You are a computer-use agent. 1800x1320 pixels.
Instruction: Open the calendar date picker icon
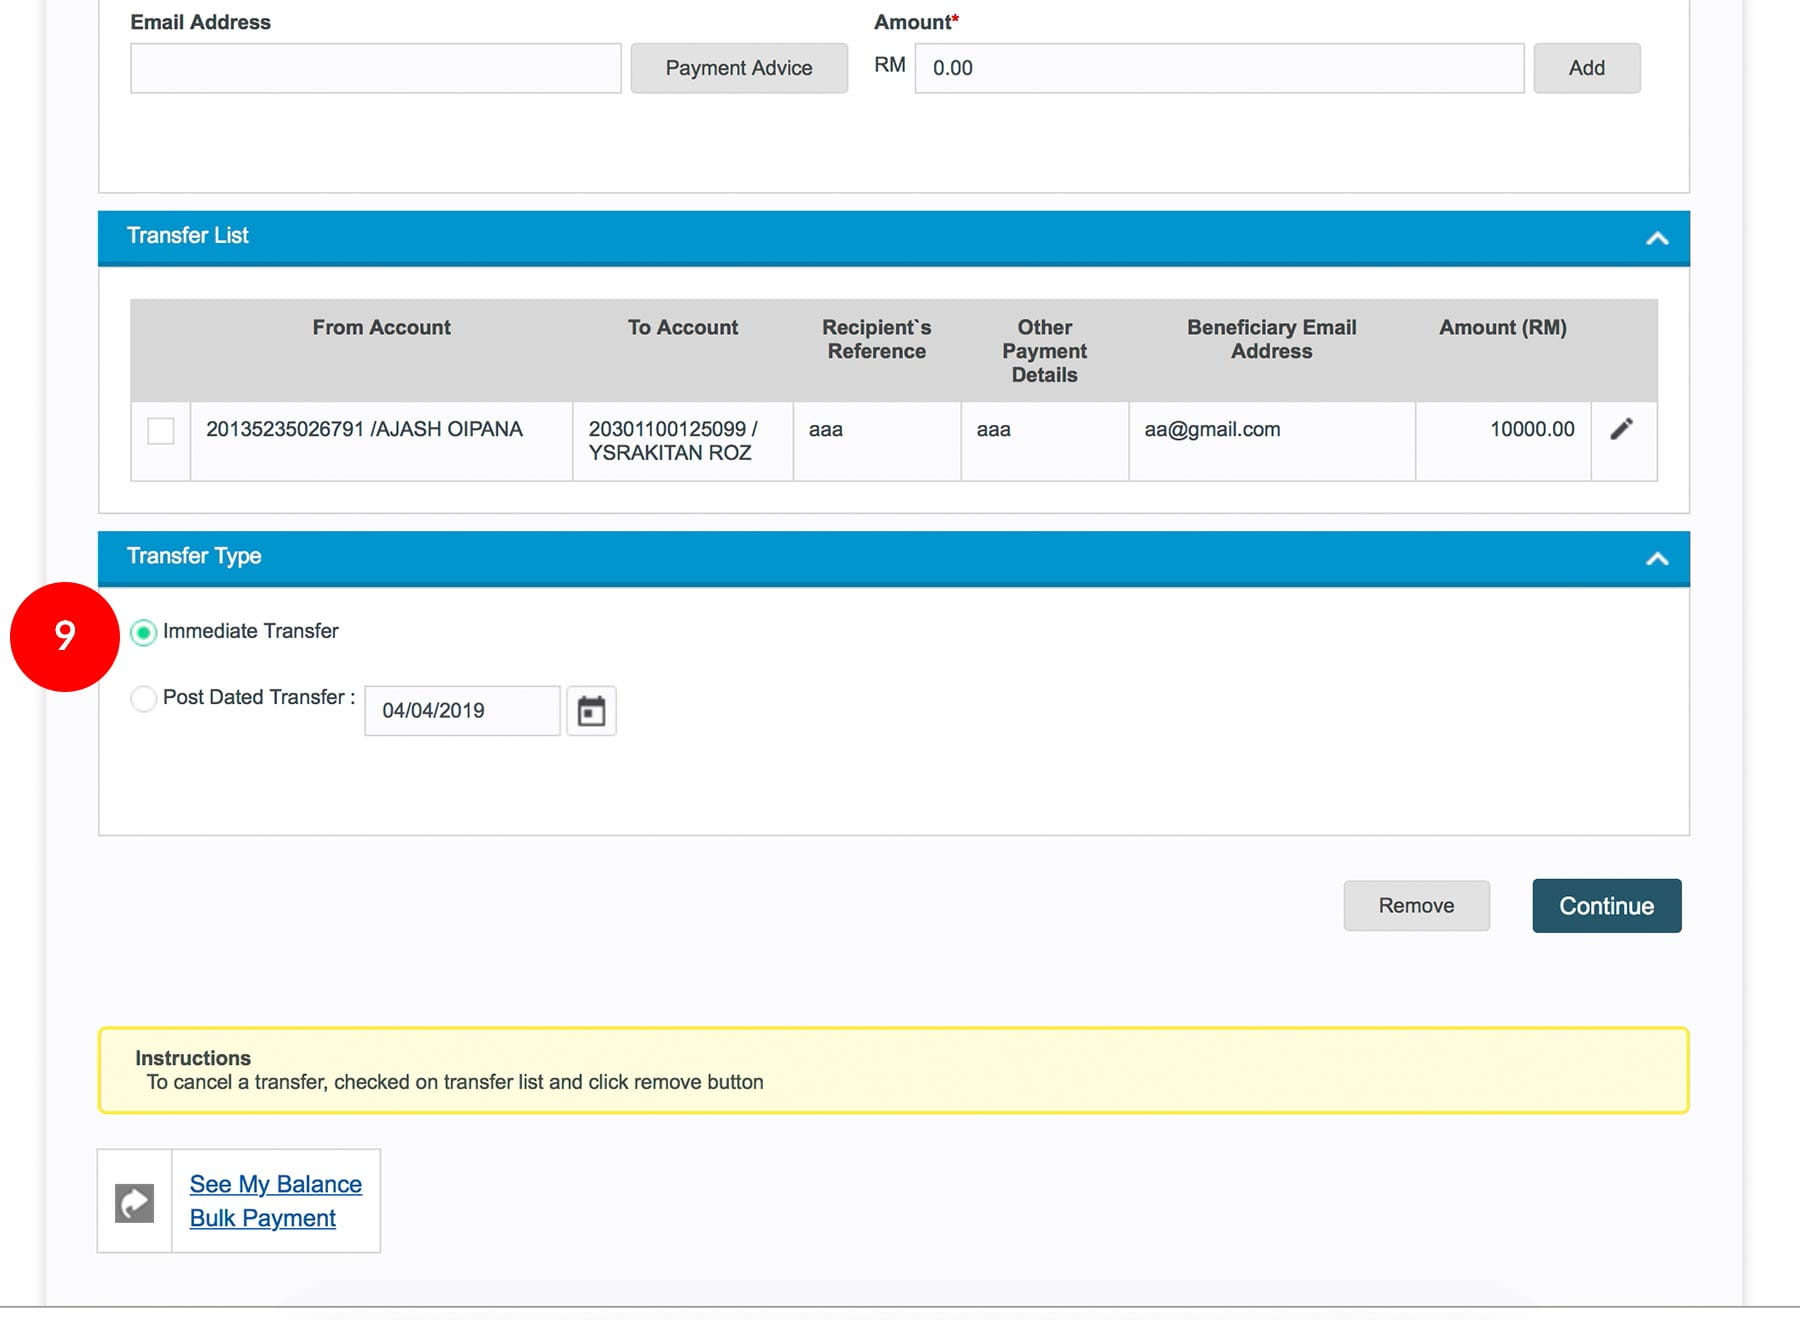click(x=591, y=711)
